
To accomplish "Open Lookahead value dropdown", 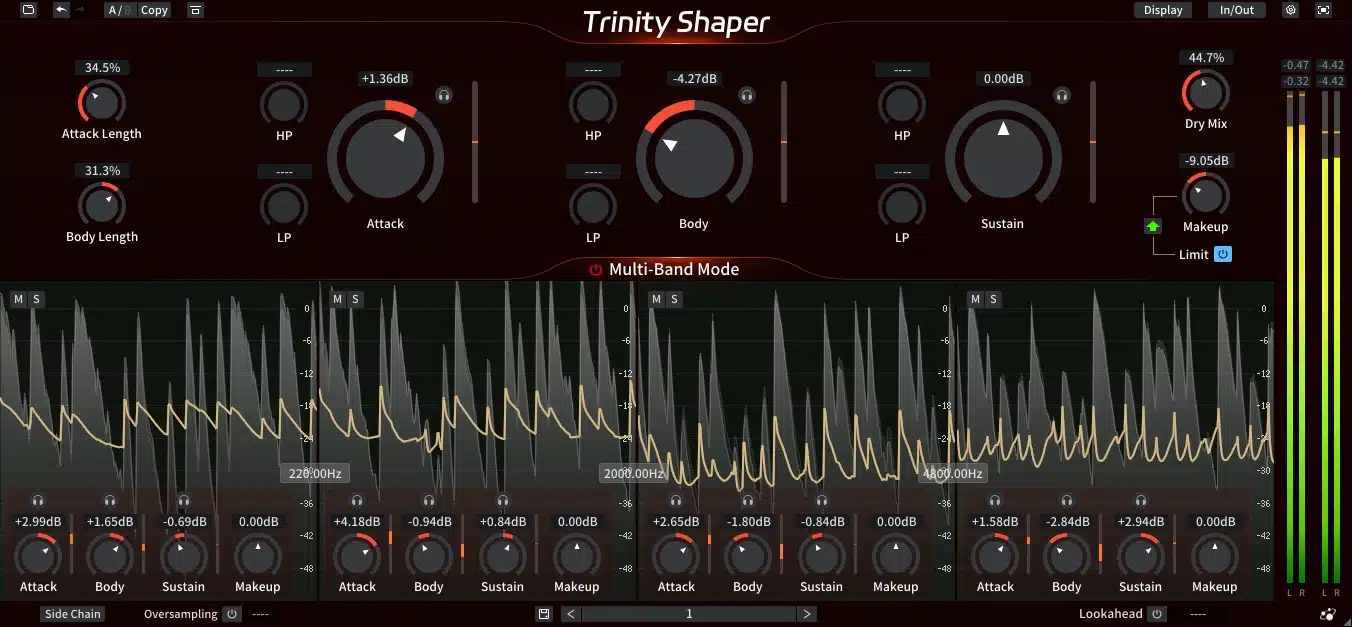I will [1198, 614].
